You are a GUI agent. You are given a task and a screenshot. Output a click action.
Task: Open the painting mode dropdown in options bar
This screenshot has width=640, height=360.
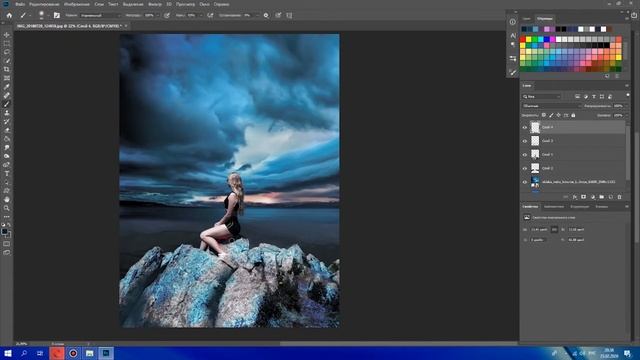tap(100, 16)
